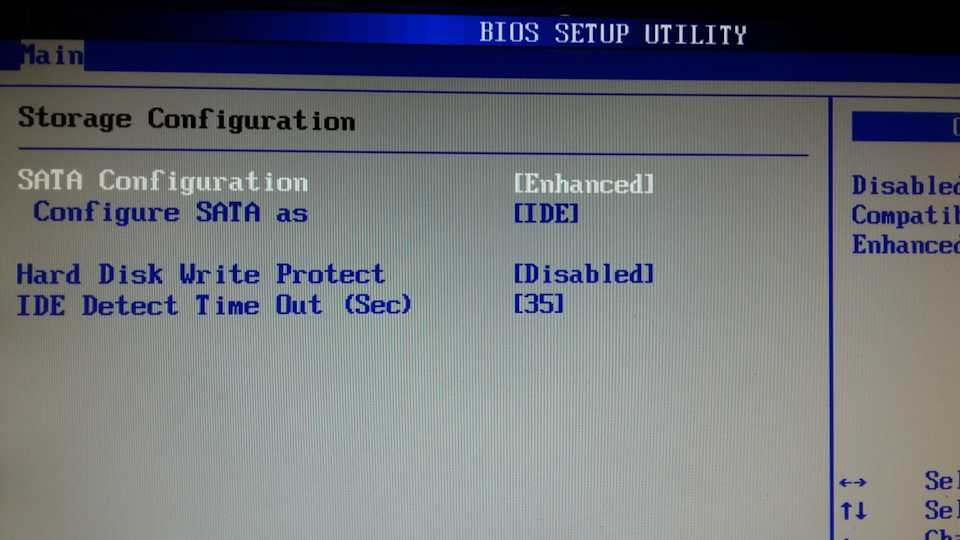Click the BIOS SETUP UTILITY title

click(613, 33)
